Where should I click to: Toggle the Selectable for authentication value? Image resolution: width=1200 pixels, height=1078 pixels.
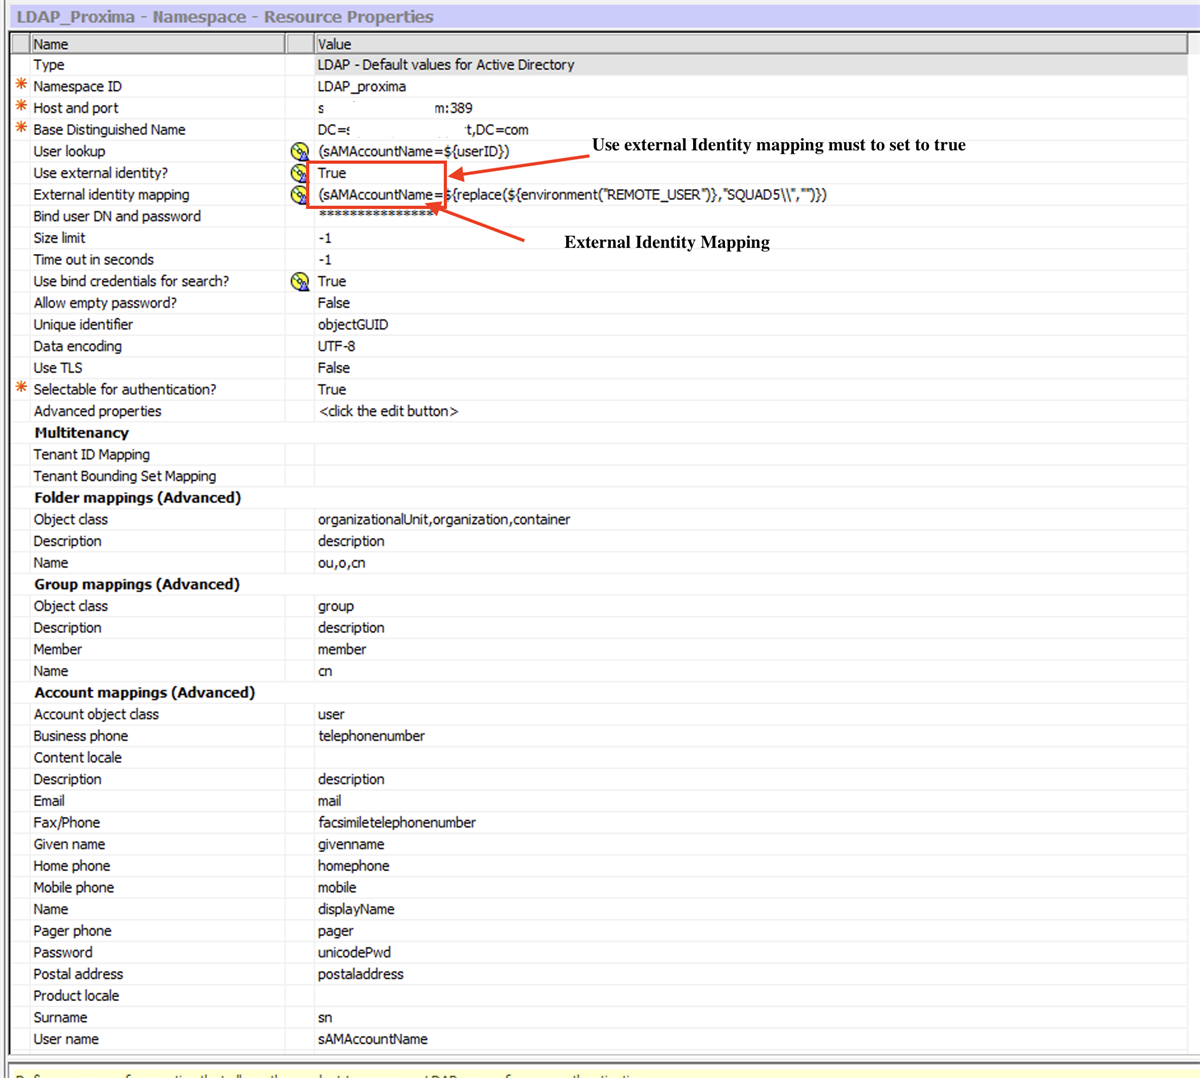point(330,389)
